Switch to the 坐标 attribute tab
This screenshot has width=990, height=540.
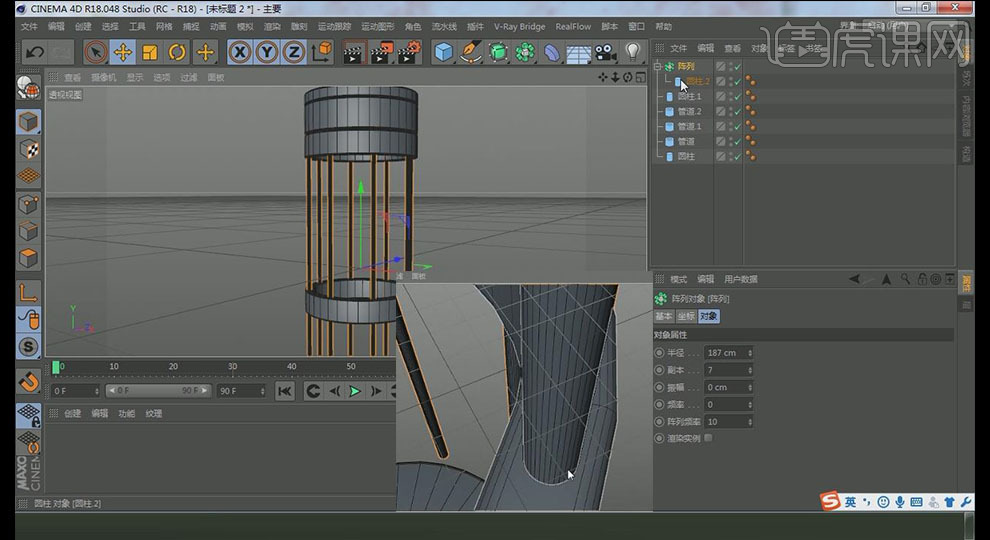click(686, 316)
